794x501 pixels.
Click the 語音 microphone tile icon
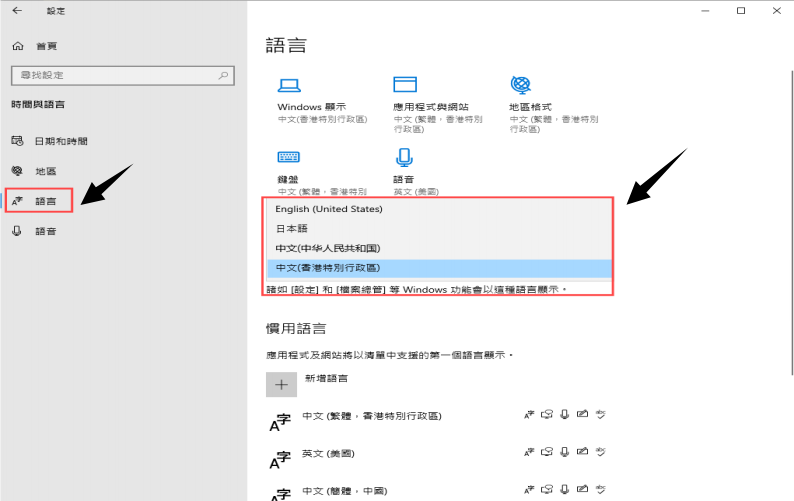(x=404, y=158)
